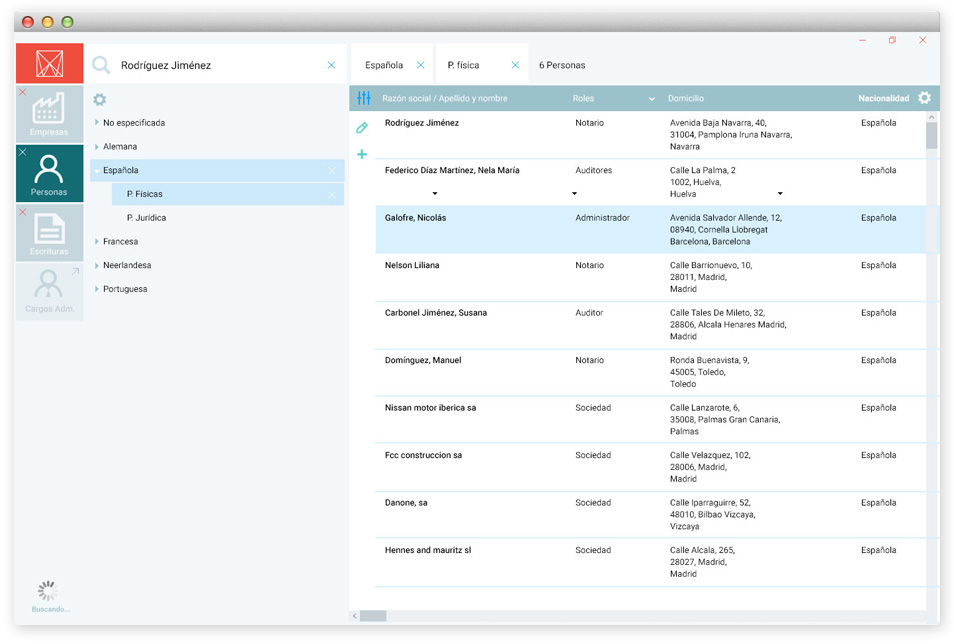Select the Galofre, Nicolás row
This screenshot has height=644, width=954.
tap(415, 218)
